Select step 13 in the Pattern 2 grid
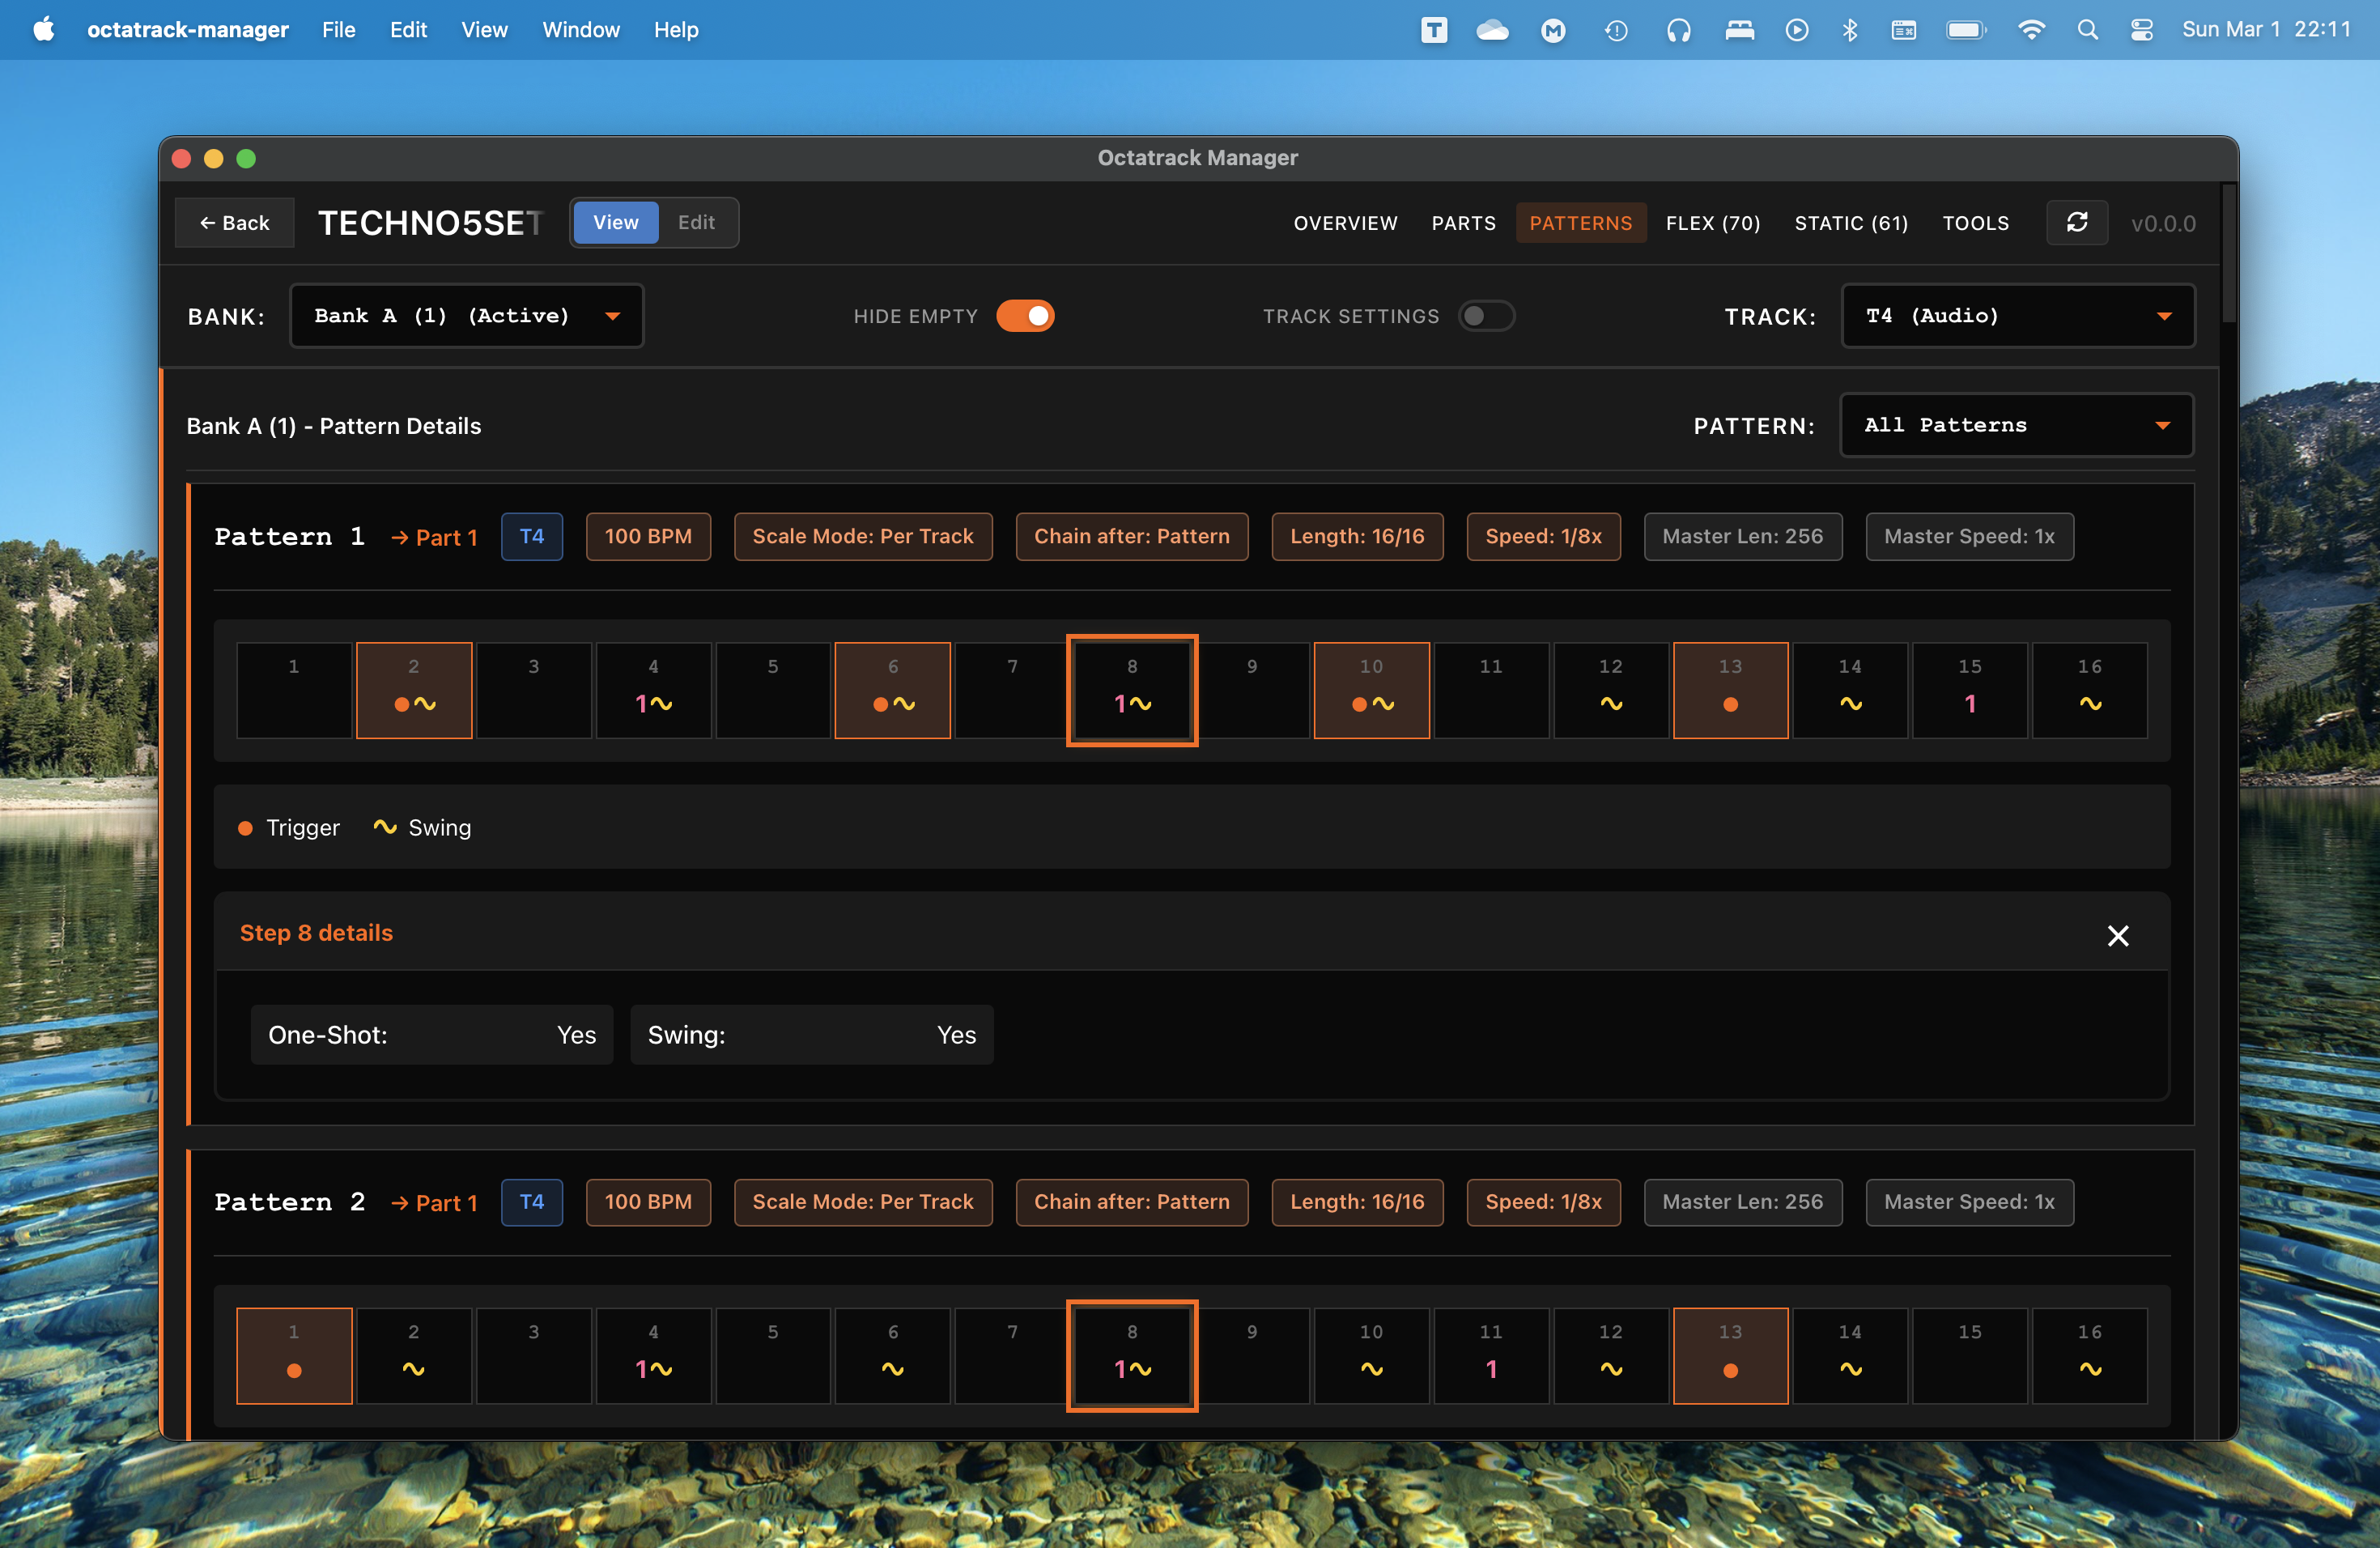Screen dimensions: 2380x1548 coord(1730,1356)
